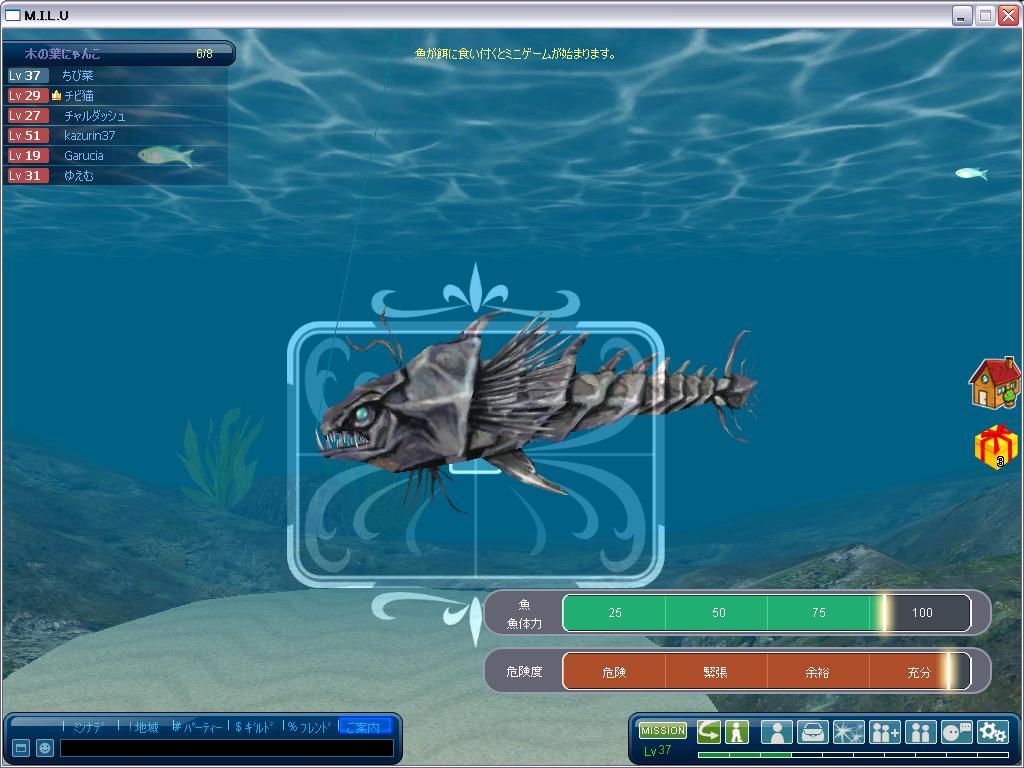Image resolution: width=1024 pixels, height=768 pixels.
Task: Open the MISSION panel
Action: click(663, 731)
